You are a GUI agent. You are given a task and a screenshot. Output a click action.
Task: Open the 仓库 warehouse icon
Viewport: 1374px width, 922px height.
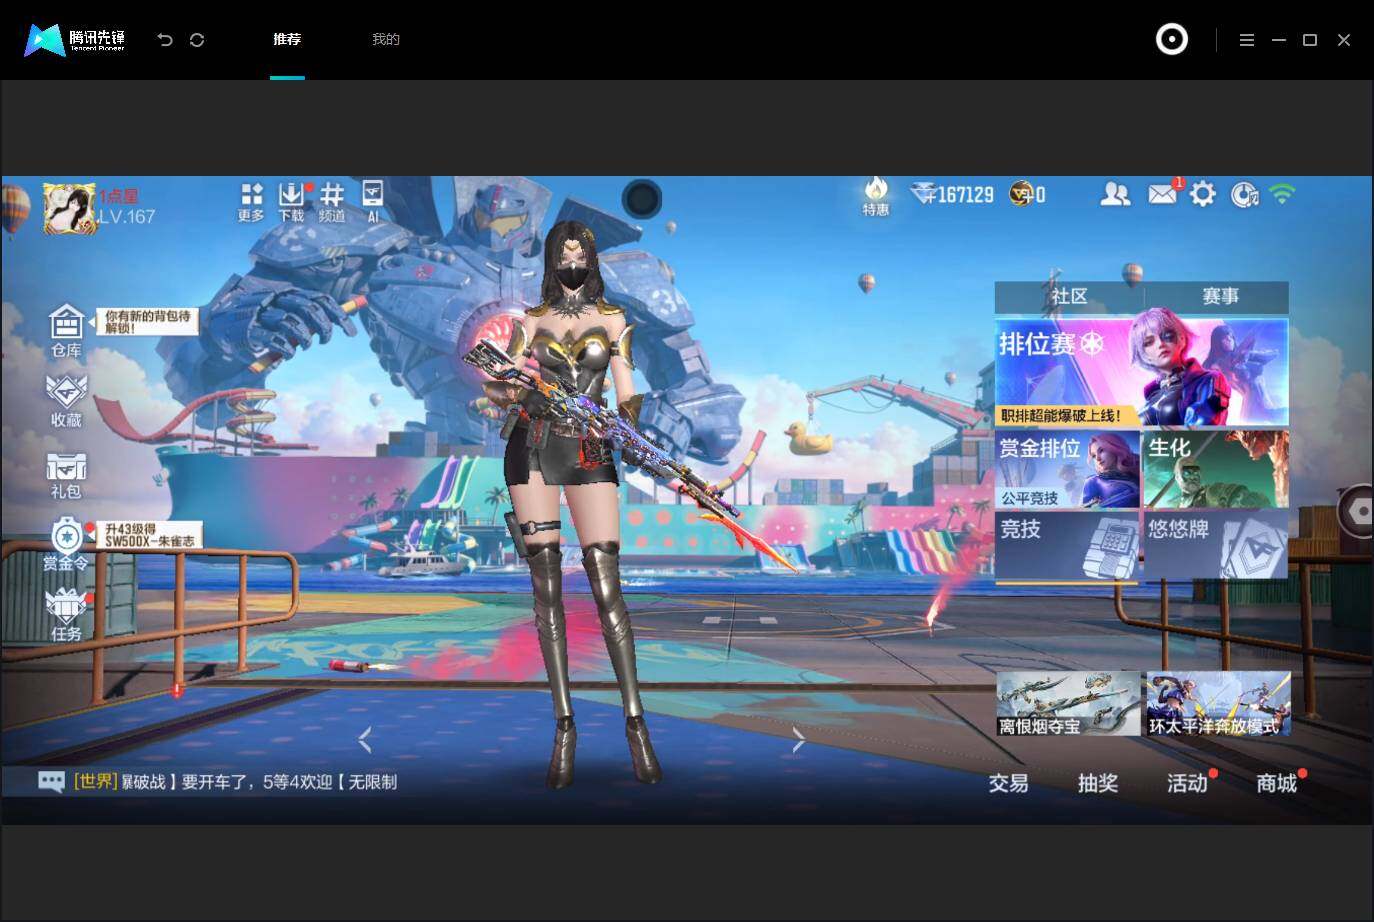coord(66,331)
